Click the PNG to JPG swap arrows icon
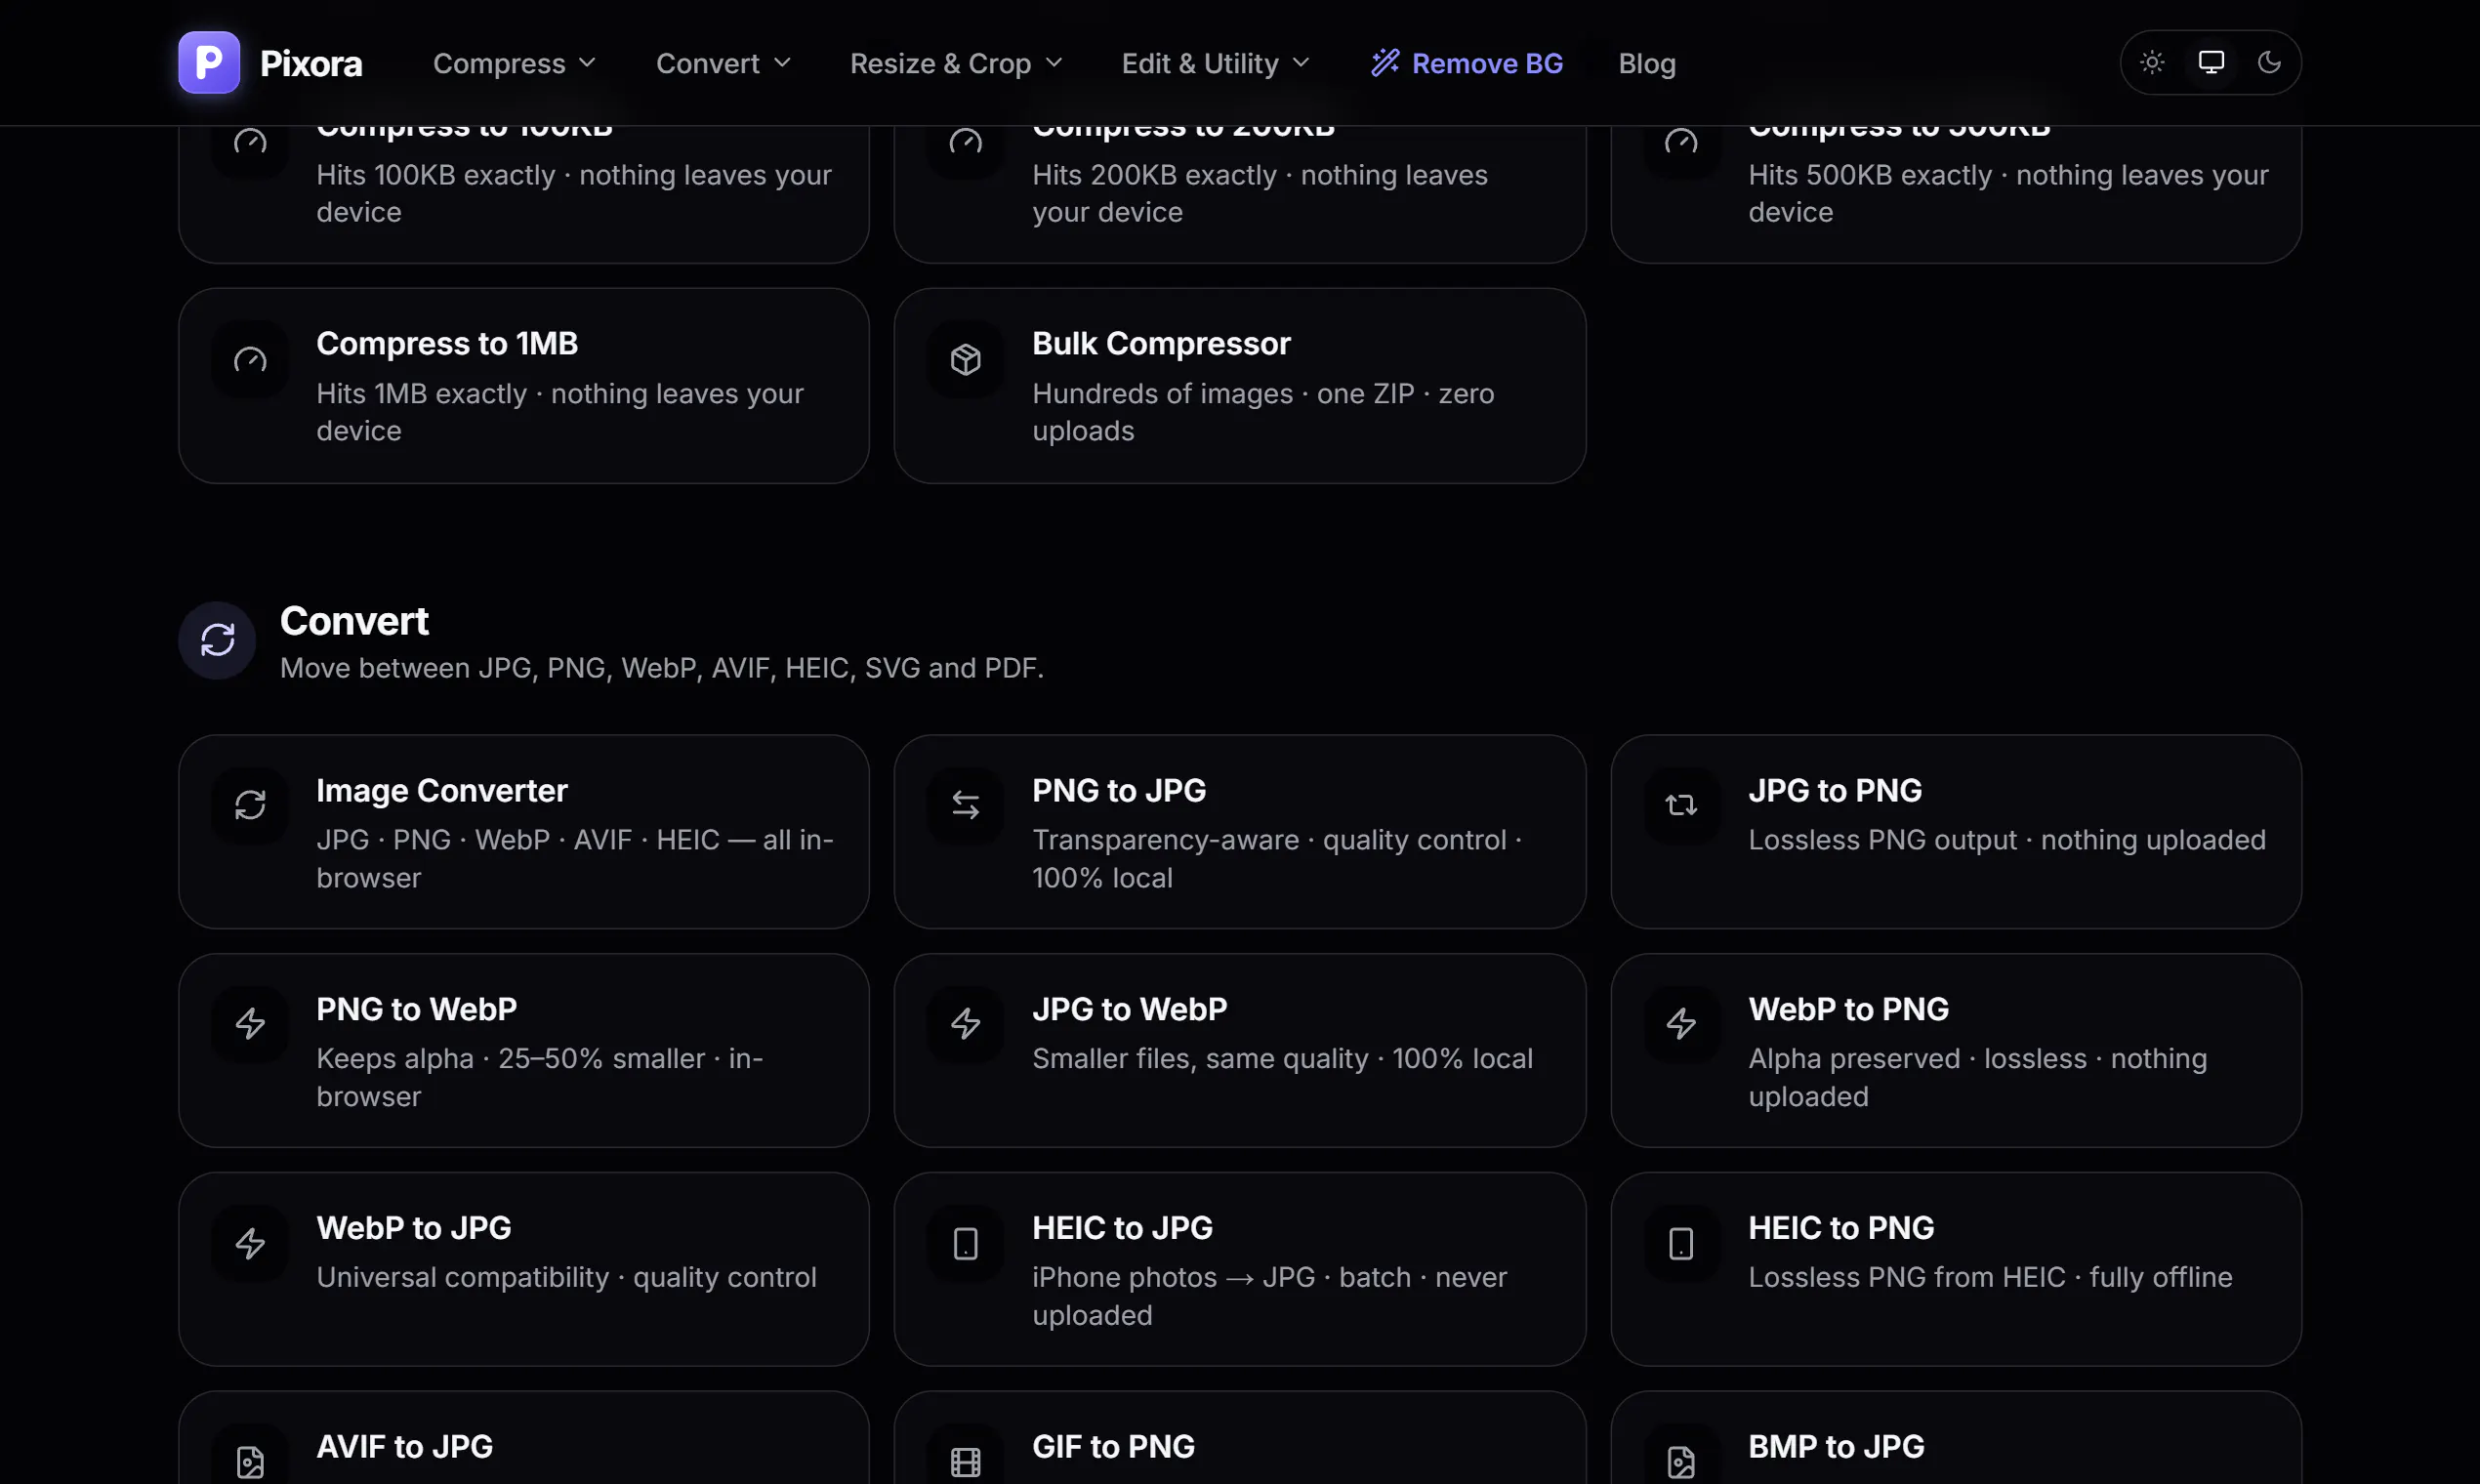The width and height of the screenshot is (2480, 1484). pos(965,805)
